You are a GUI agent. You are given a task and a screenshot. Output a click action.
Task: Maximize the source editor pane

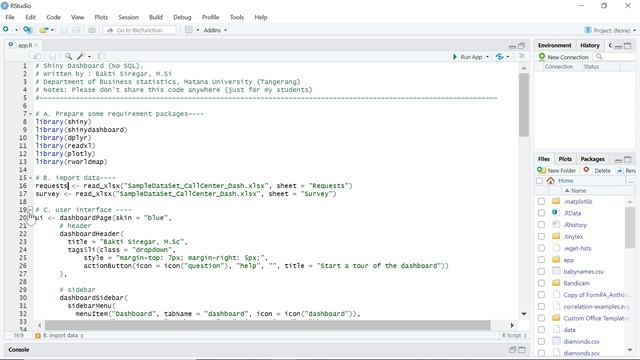pos(521,46)
